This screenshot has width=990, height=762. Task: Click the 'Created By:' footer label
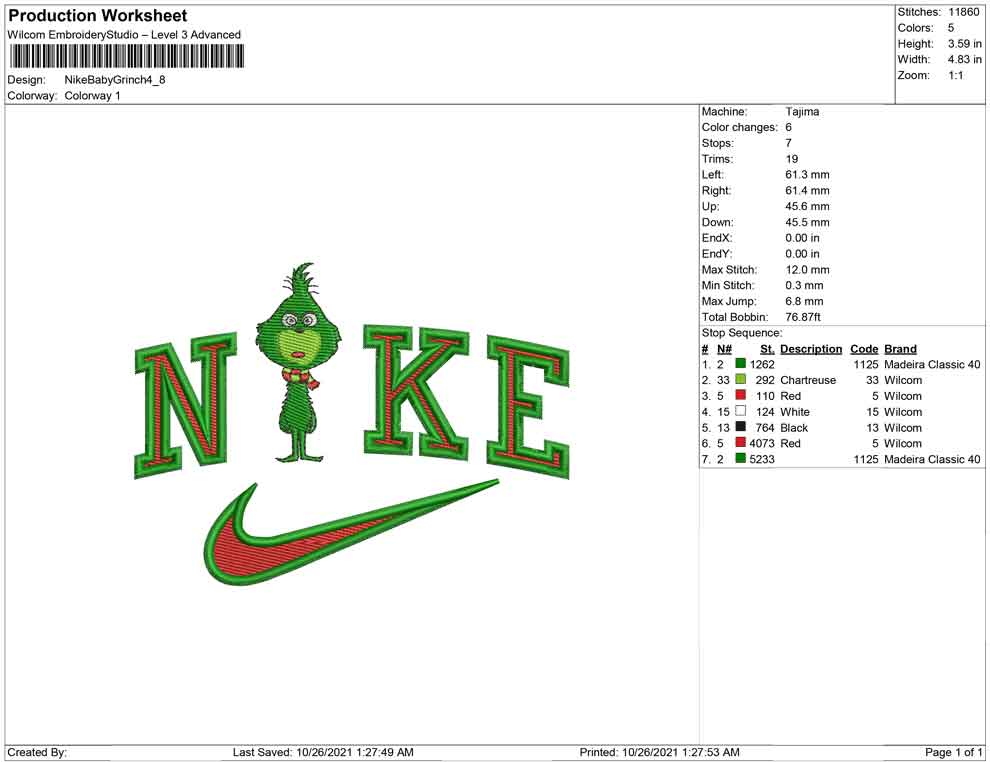click(37, 752)
